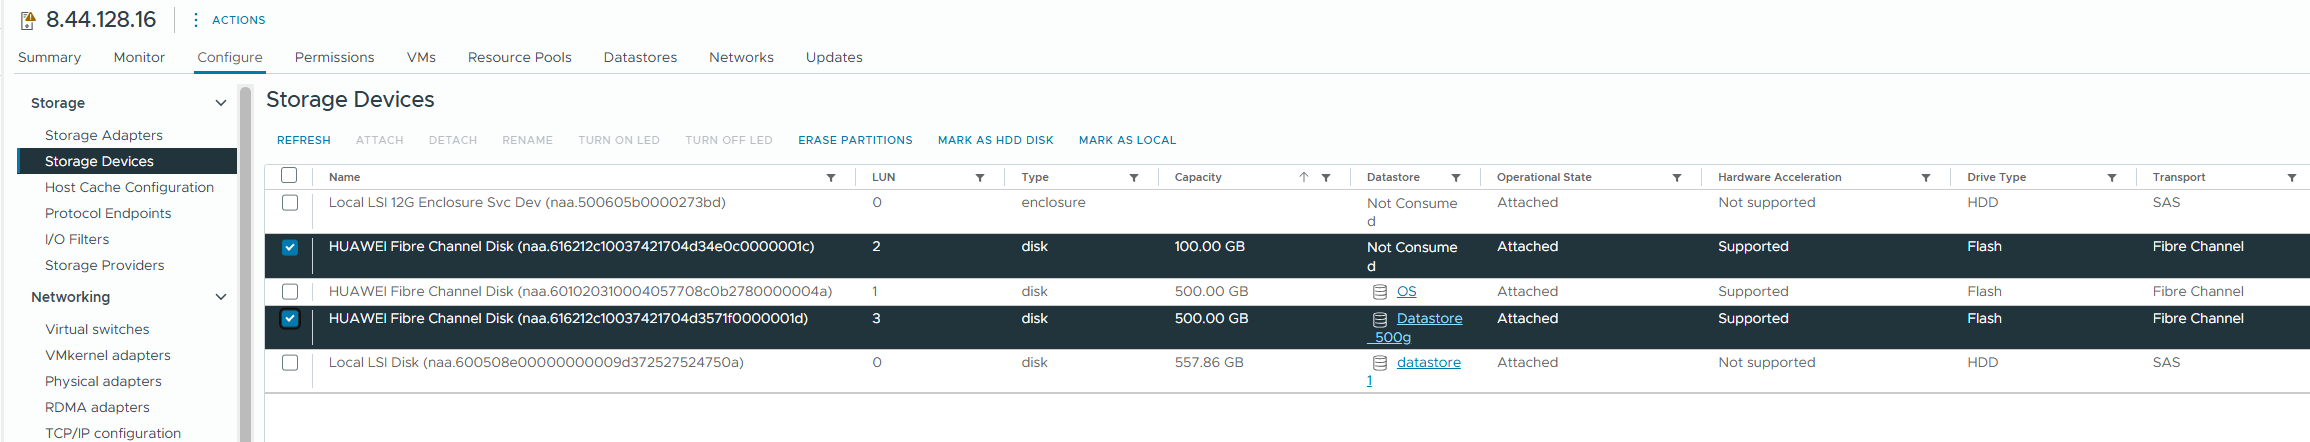The width and height of the screenshot is (2310, 442).
Task: Click MARK AS LOCAL
Action: (1127, 140)
